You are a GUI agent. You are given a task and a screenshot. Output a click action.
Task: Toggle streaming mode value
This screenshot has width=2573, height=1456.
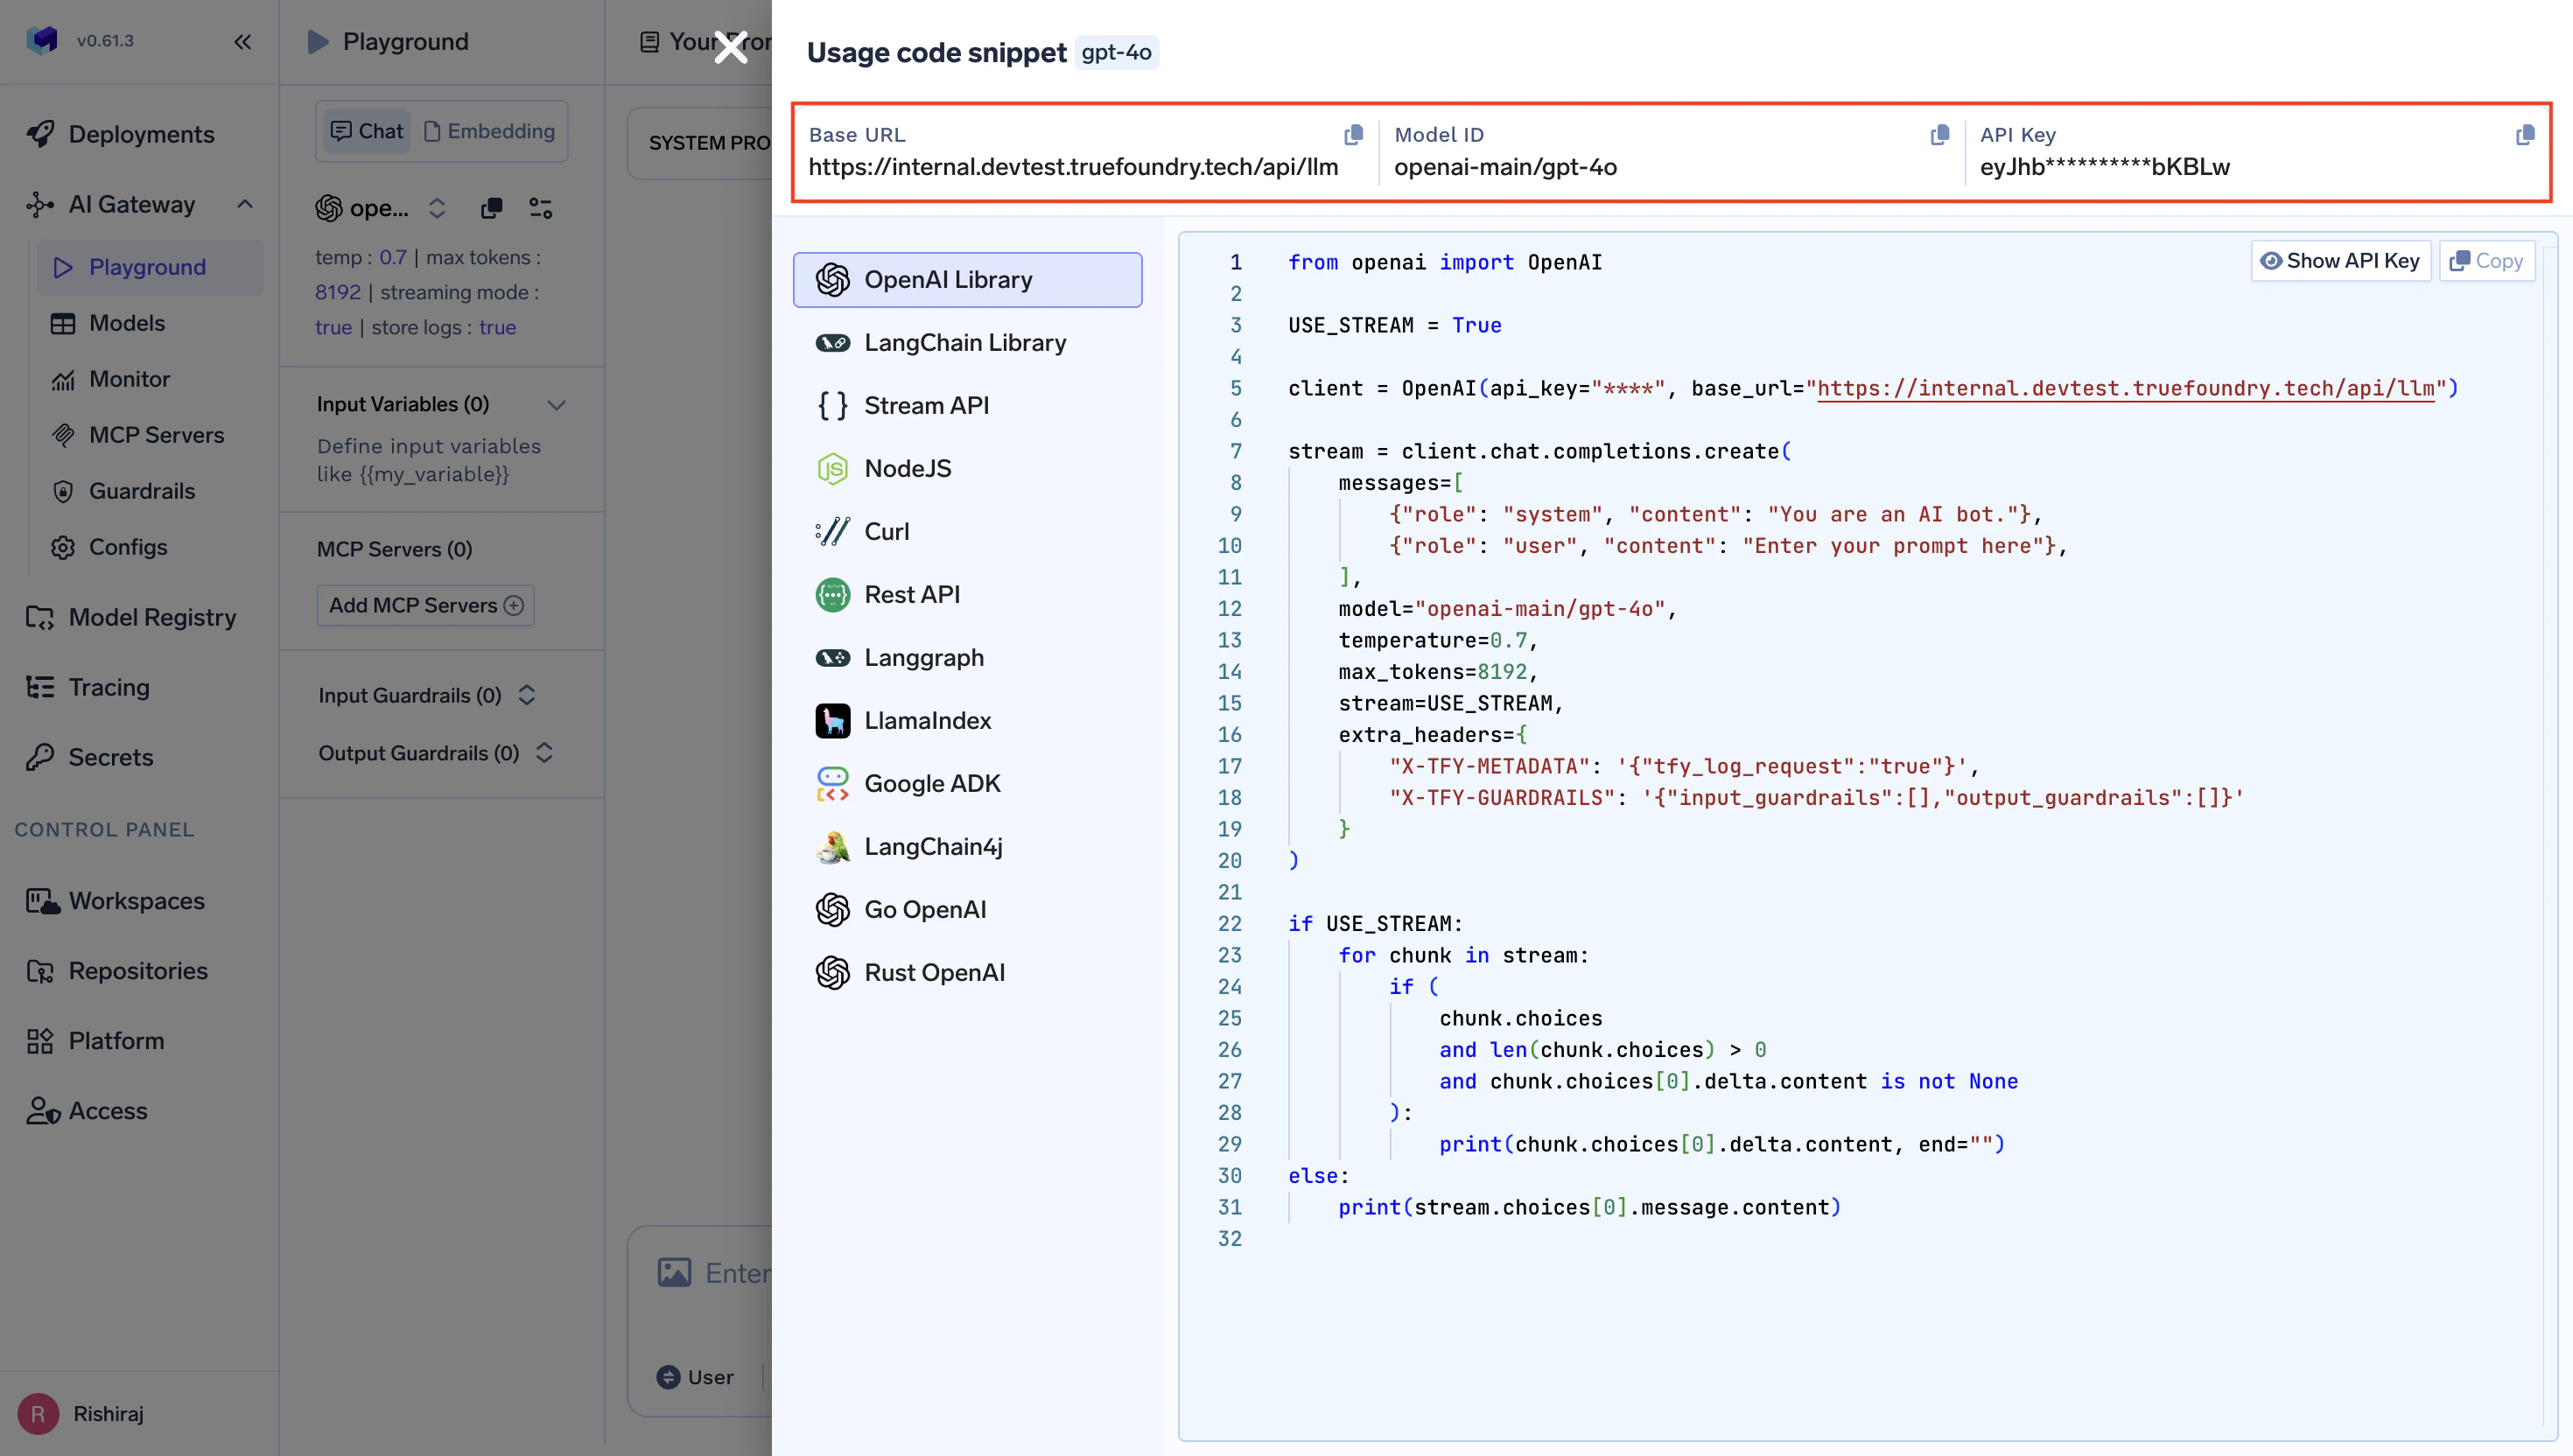click(333, 327)
